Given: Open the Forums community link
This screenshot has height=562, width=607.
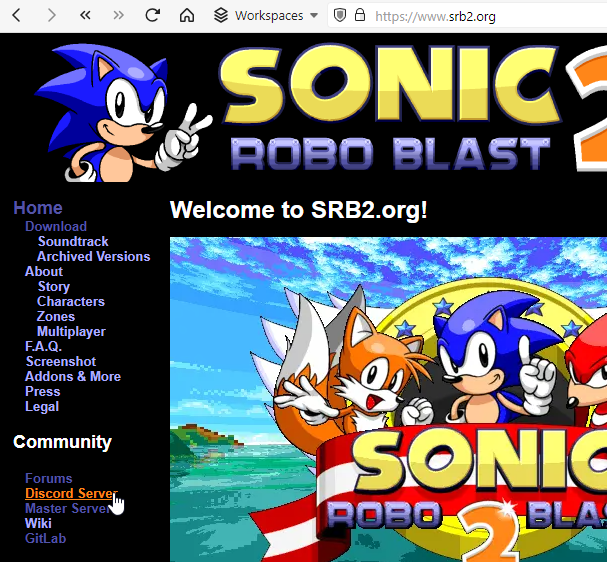Looking at the screenshot, I should [48, 478].
